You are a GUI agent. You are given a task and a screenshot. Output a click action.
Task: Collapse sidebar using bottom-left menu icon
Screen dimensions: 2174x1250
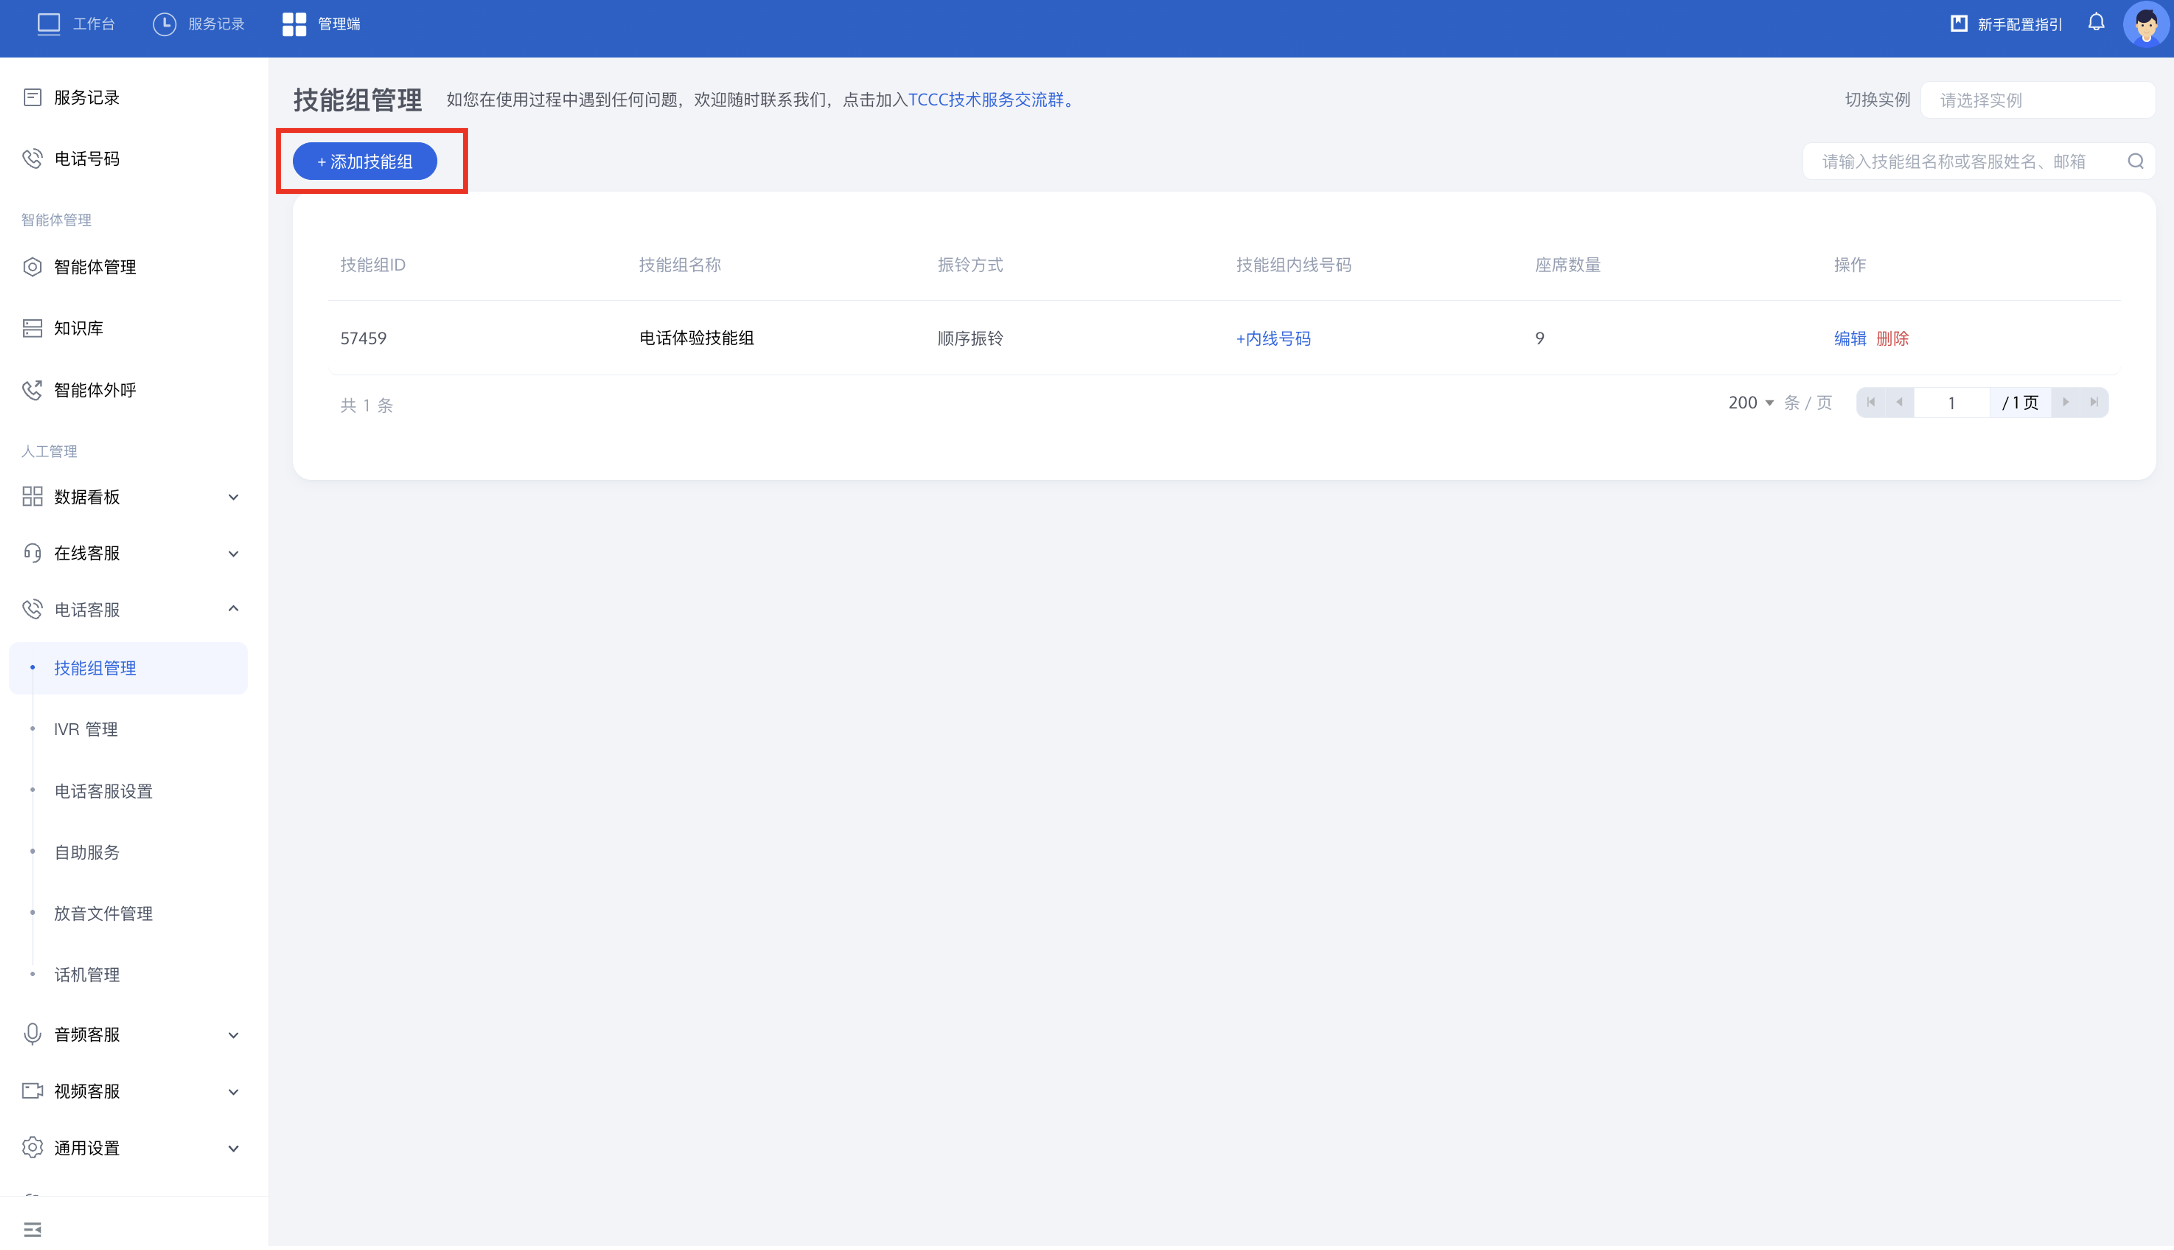coord(32,1229)
